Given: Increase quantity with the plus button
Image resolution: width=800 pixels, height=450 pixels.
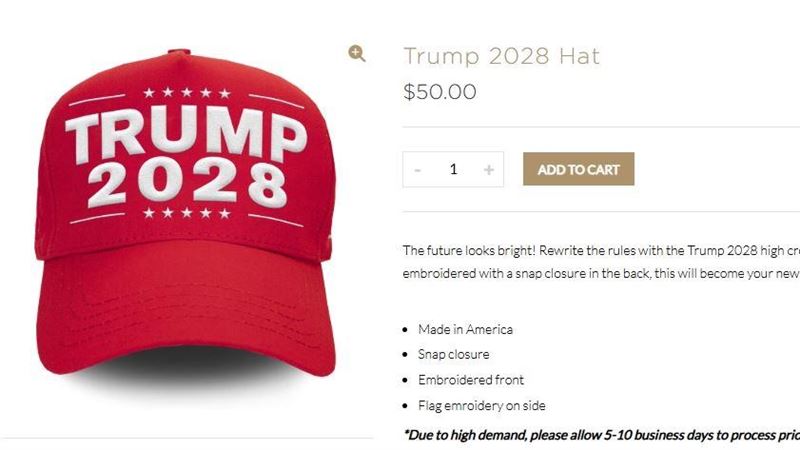Looking at the screenshot, I should [x=489, y=169].
